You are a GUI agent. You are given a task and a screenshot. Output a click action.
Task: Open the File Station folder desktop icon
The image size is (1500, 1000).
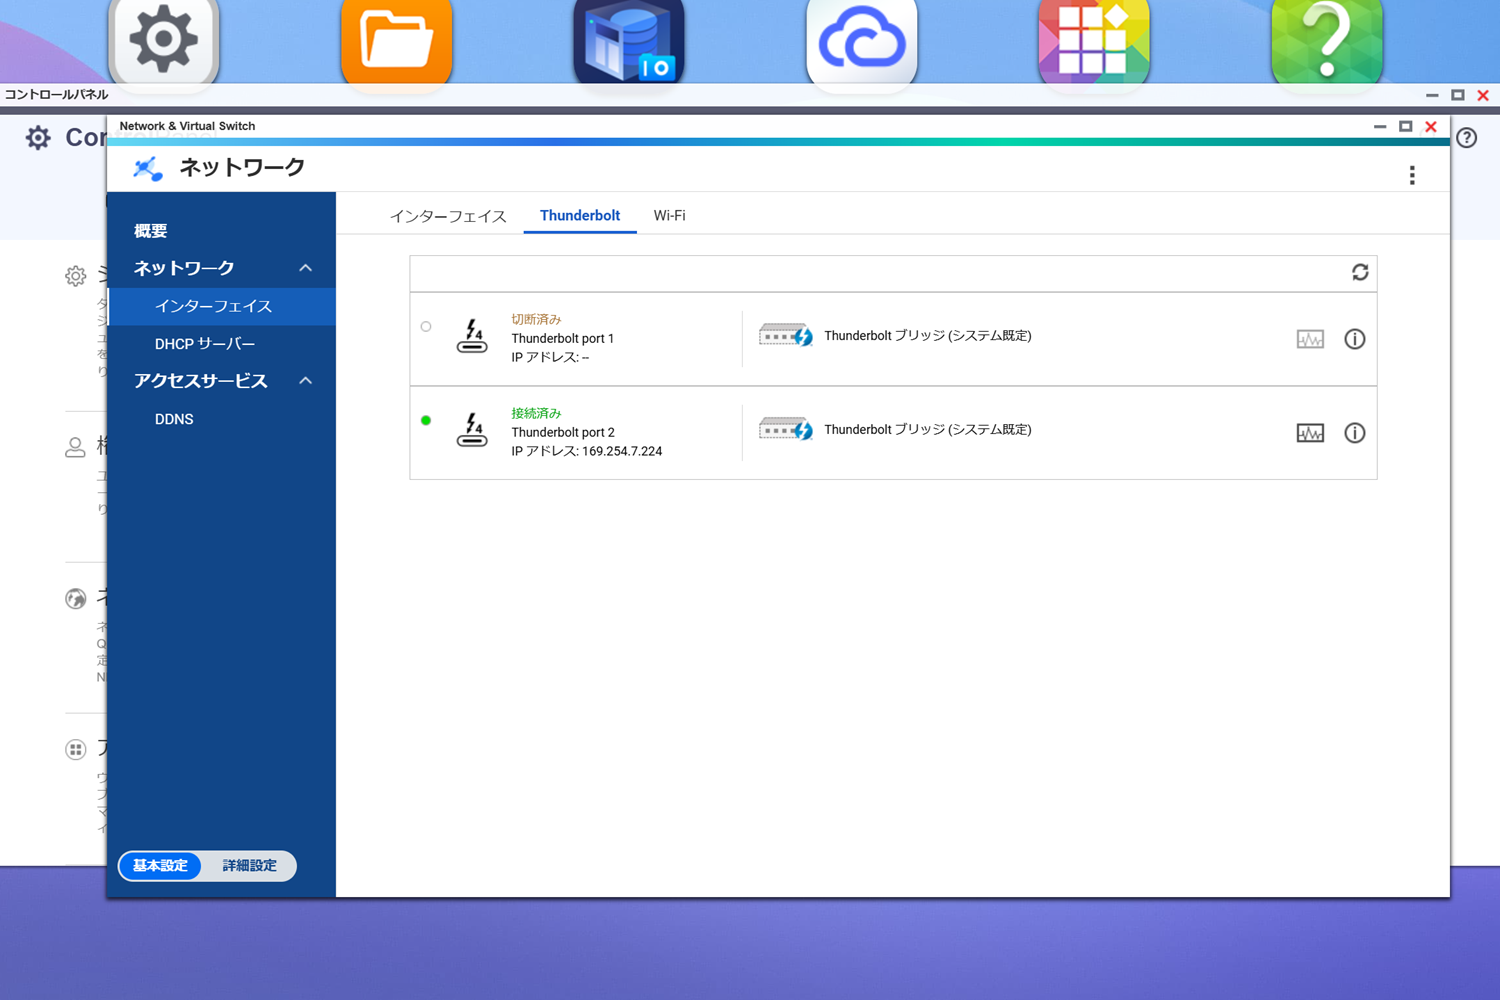pyautogui.click(x=396, y=42)
